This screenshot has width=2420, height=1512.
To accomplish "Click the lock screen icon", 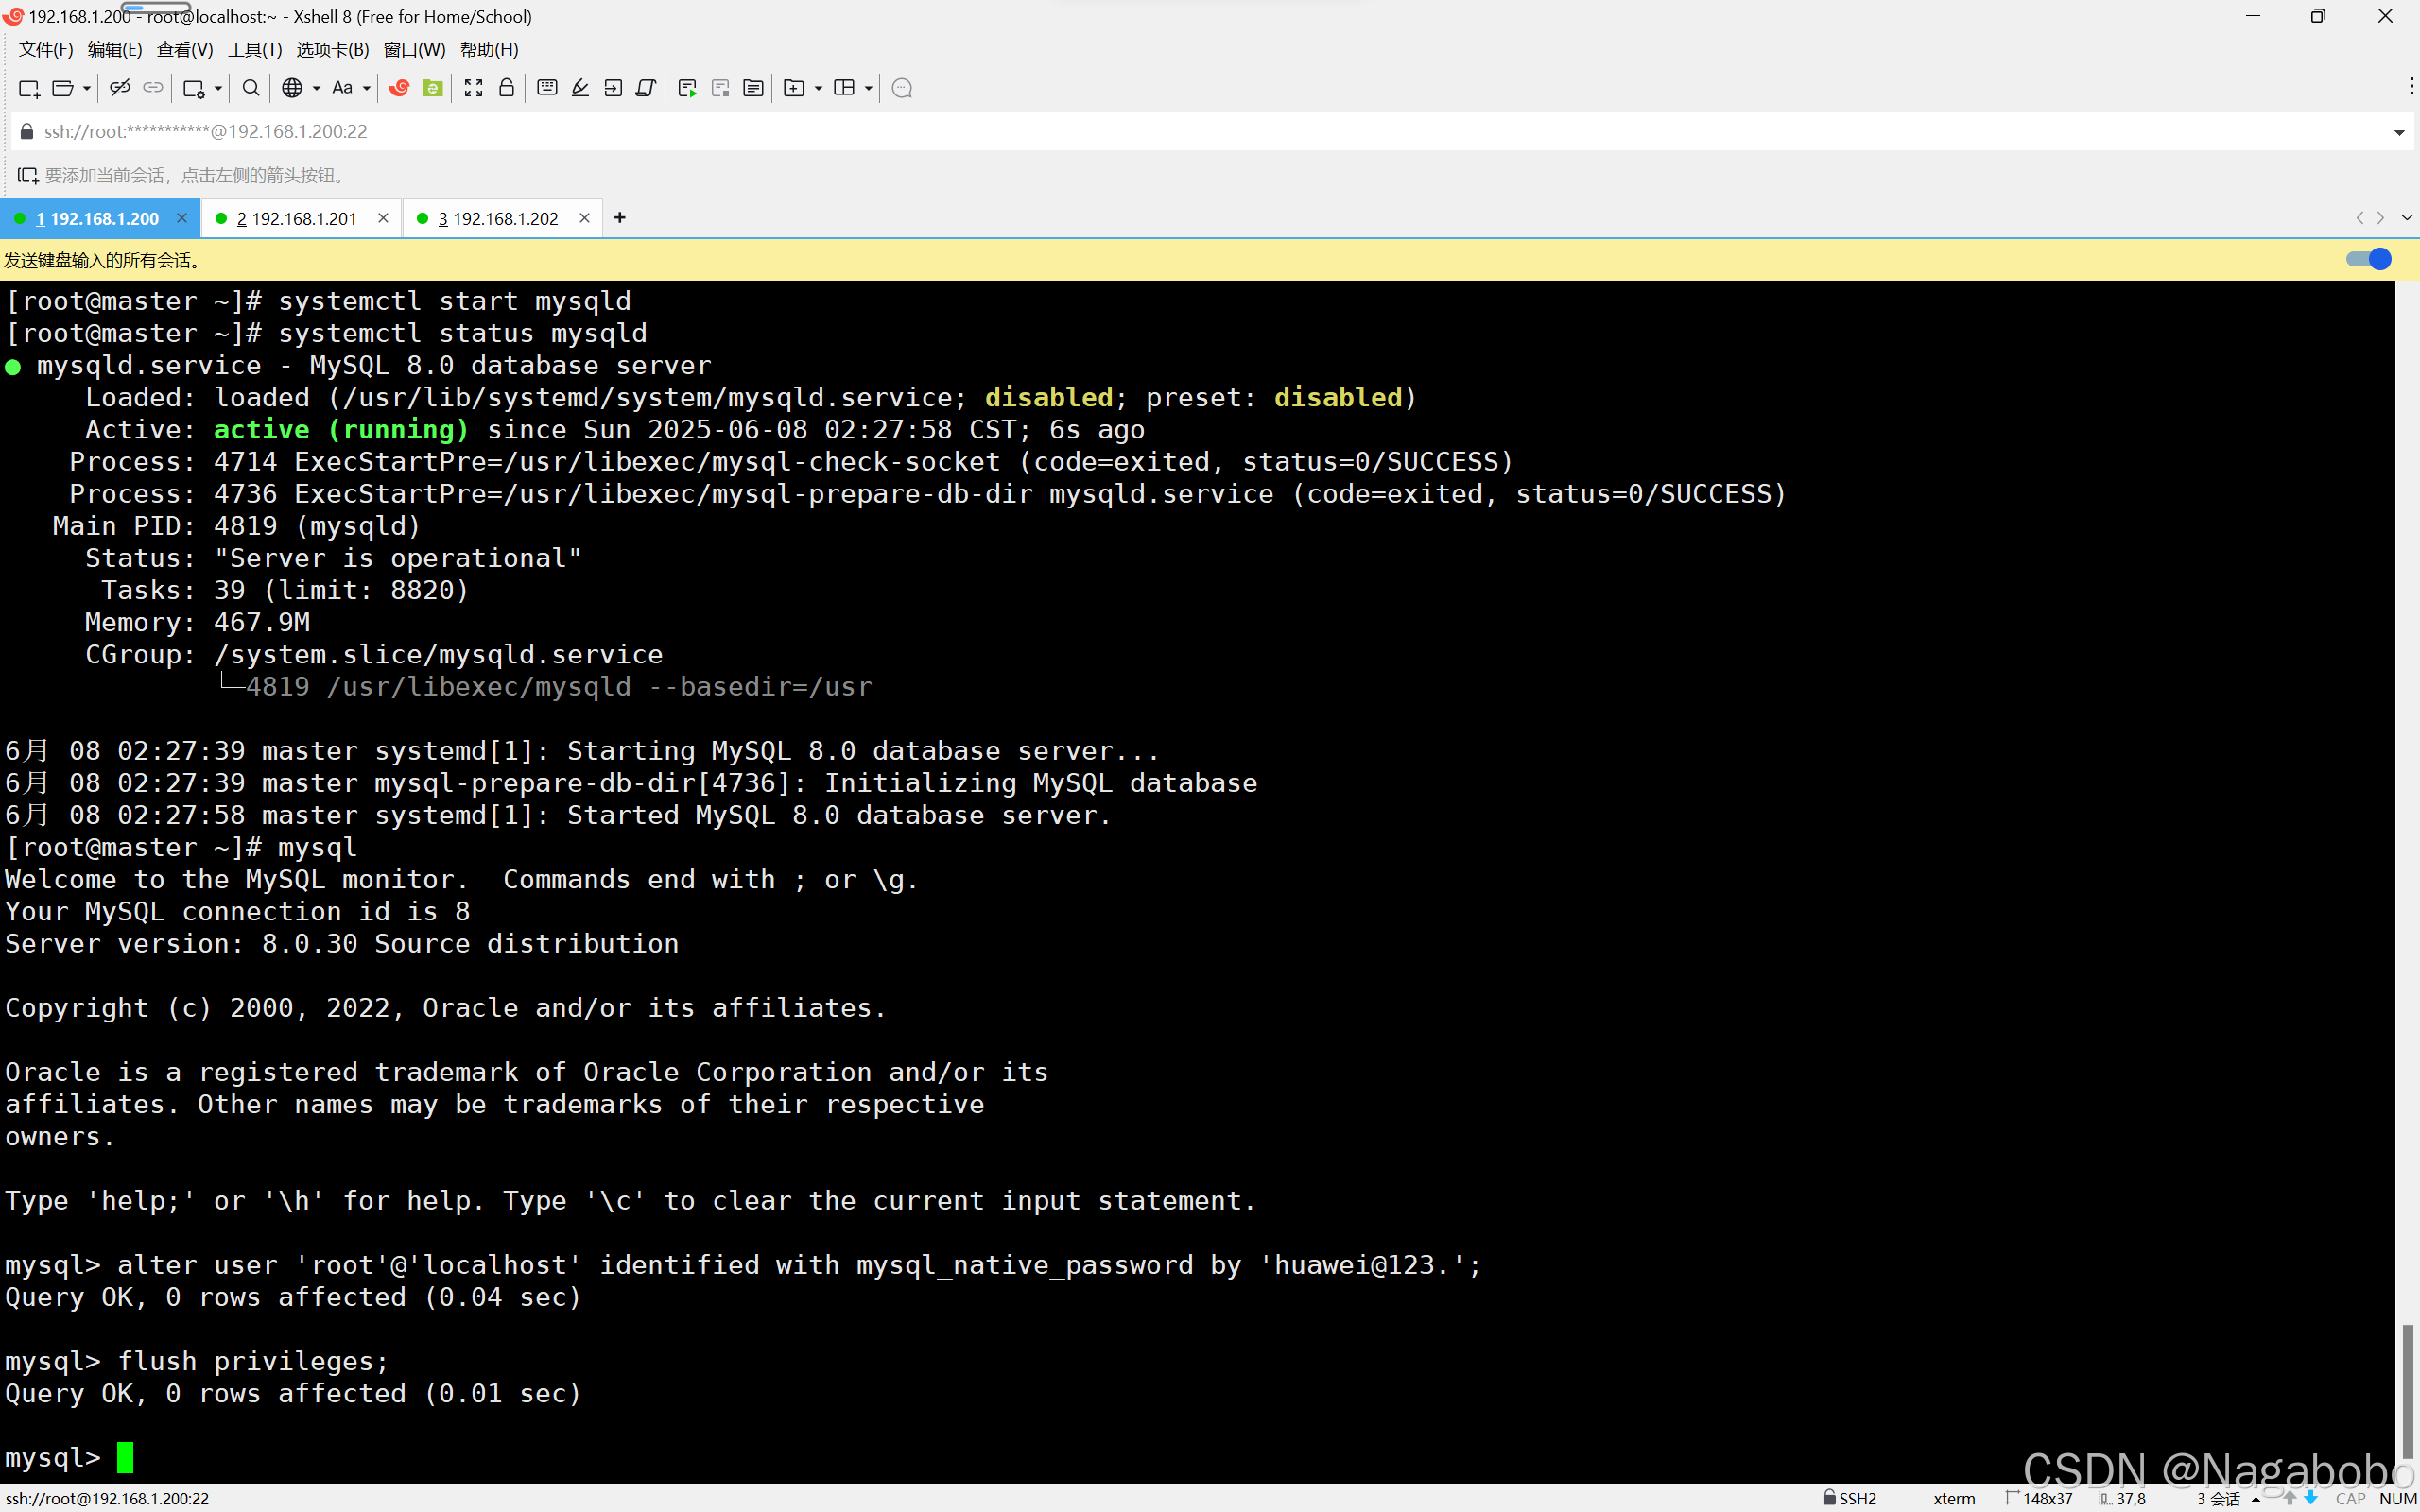I will (x=507, y=88).
